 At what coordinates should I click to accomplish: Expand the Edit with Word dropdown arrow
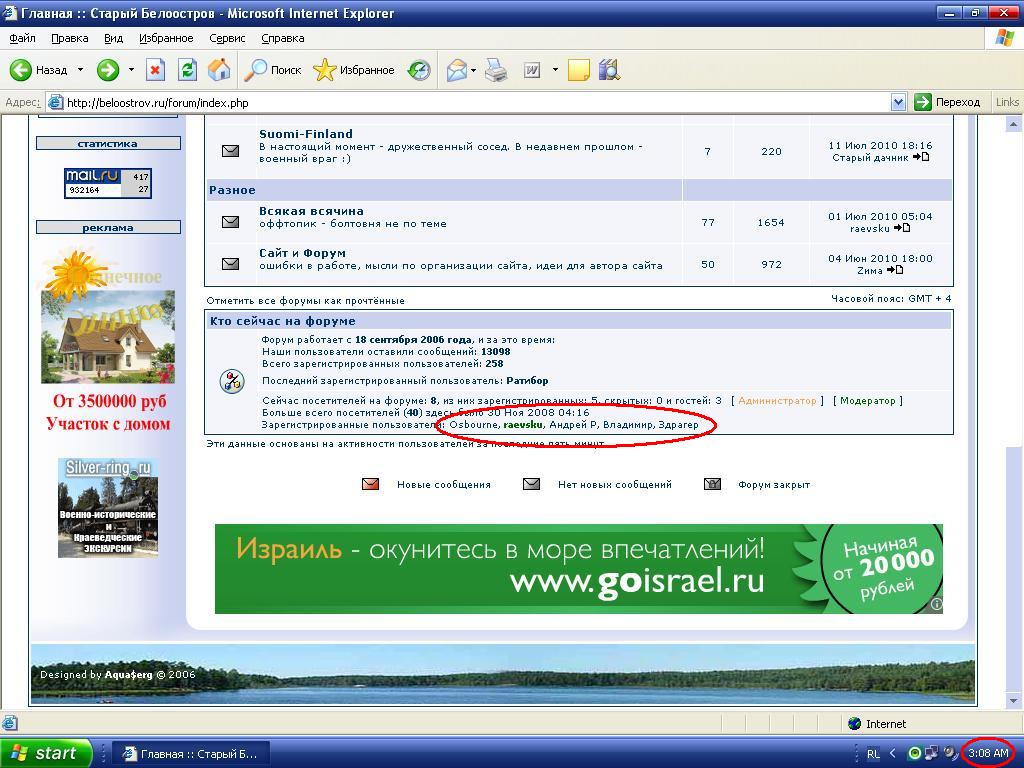tap(555, 70)
